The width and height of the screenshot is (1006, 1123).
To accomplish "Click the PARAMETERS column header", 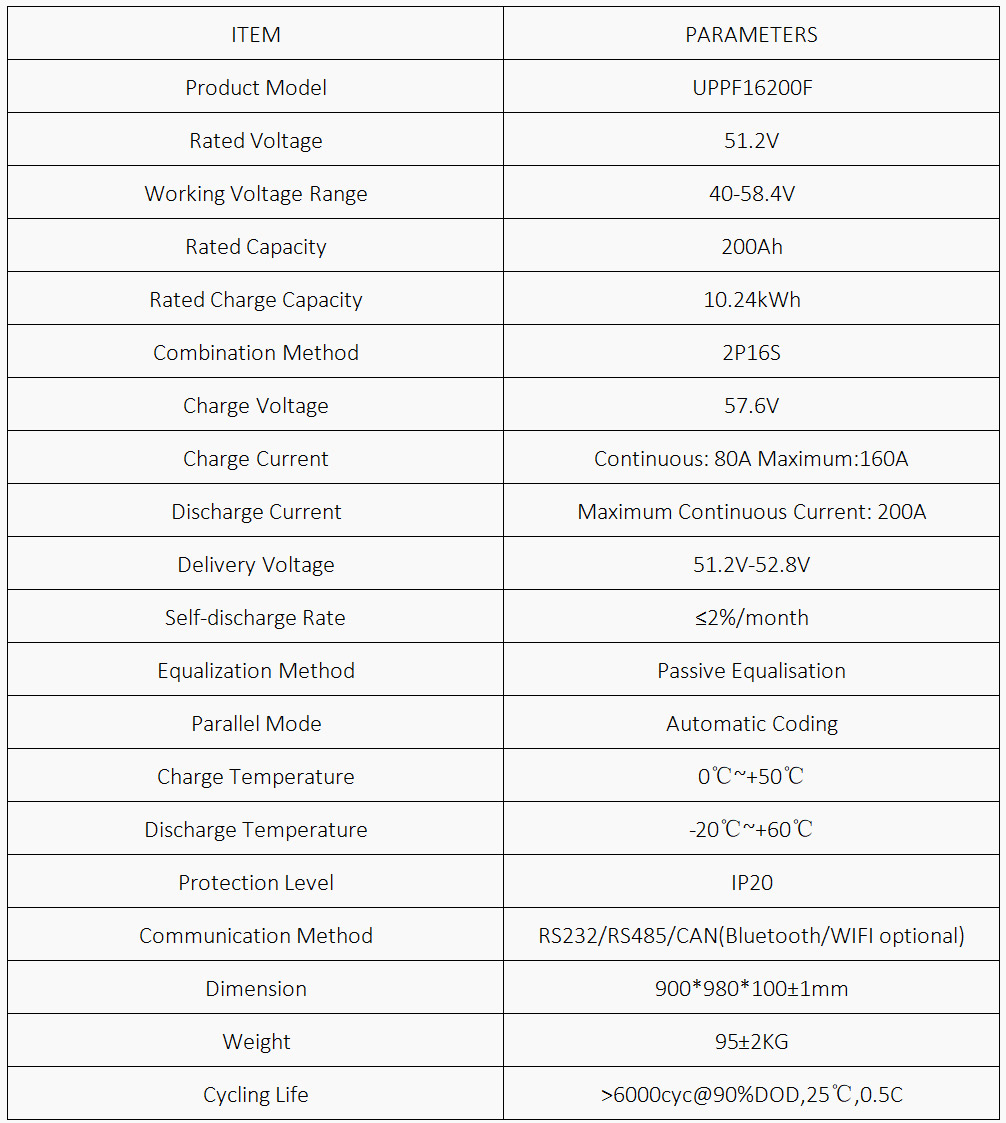I will (751, 35).
